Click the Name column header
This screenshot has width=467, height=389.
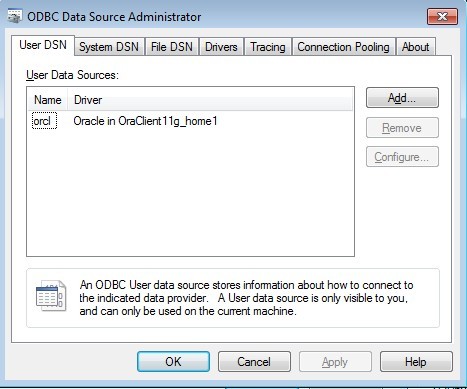(x=48, y=100)
